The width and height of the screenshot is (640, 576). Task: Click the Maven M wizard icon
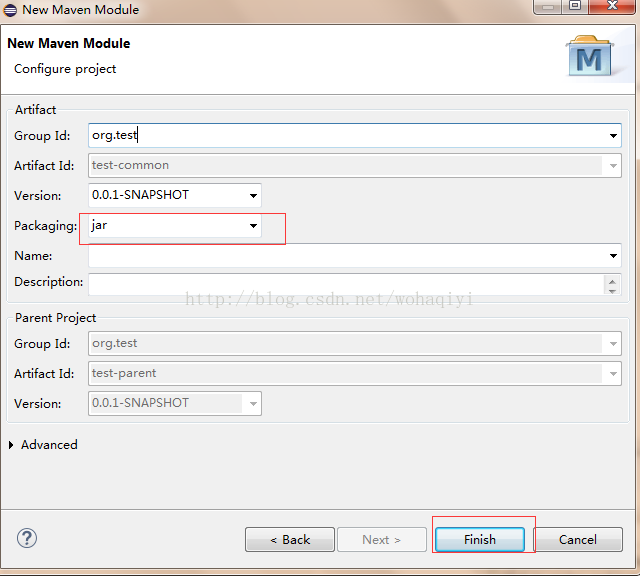point(590,56)
